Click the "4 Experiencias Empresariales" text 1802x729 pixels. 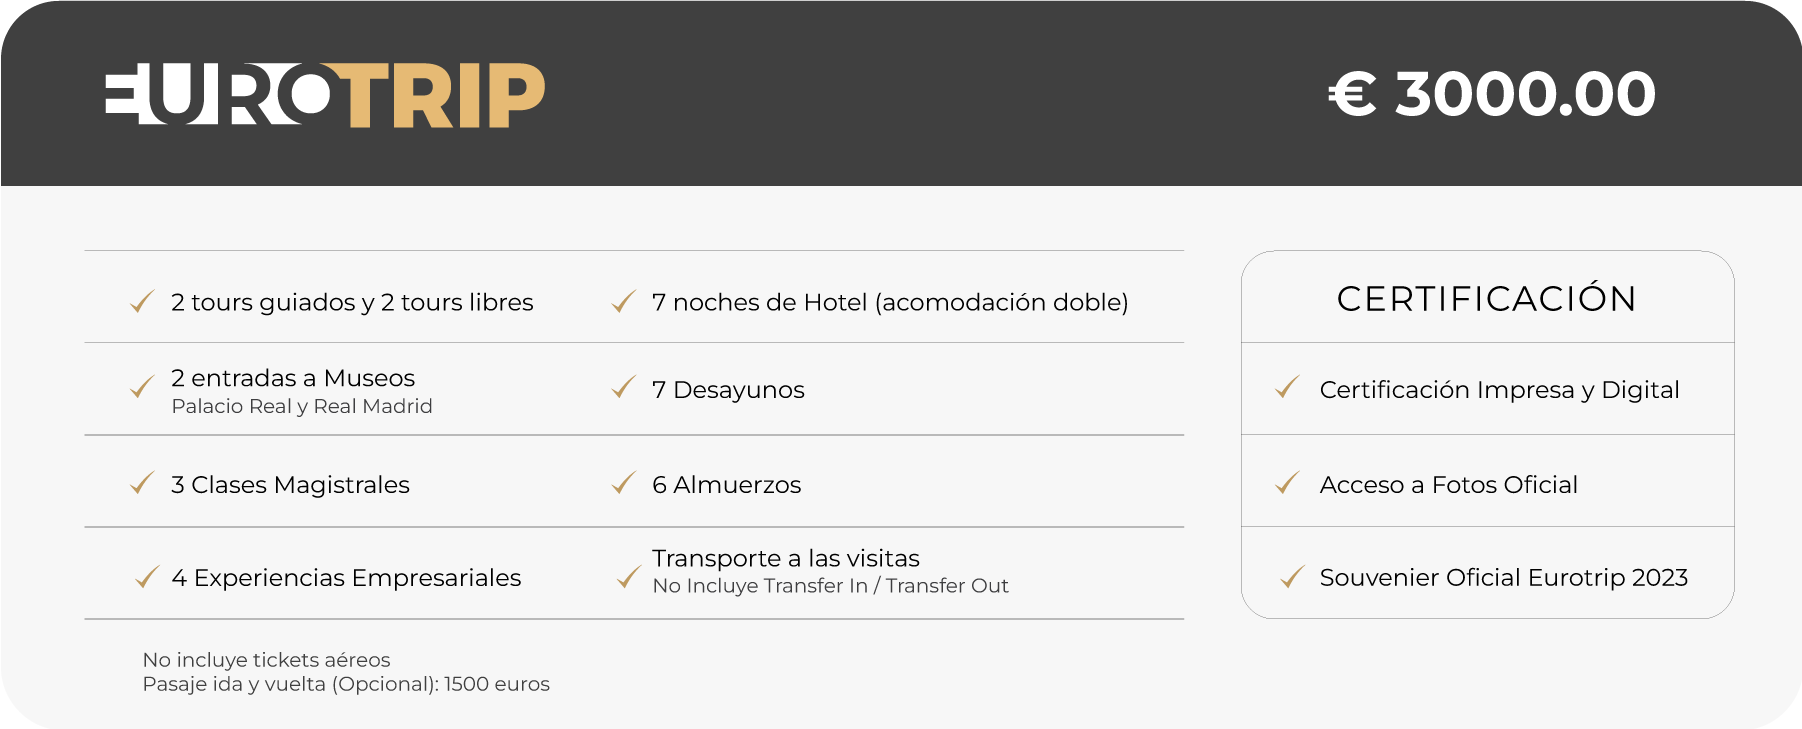(346, 578)
